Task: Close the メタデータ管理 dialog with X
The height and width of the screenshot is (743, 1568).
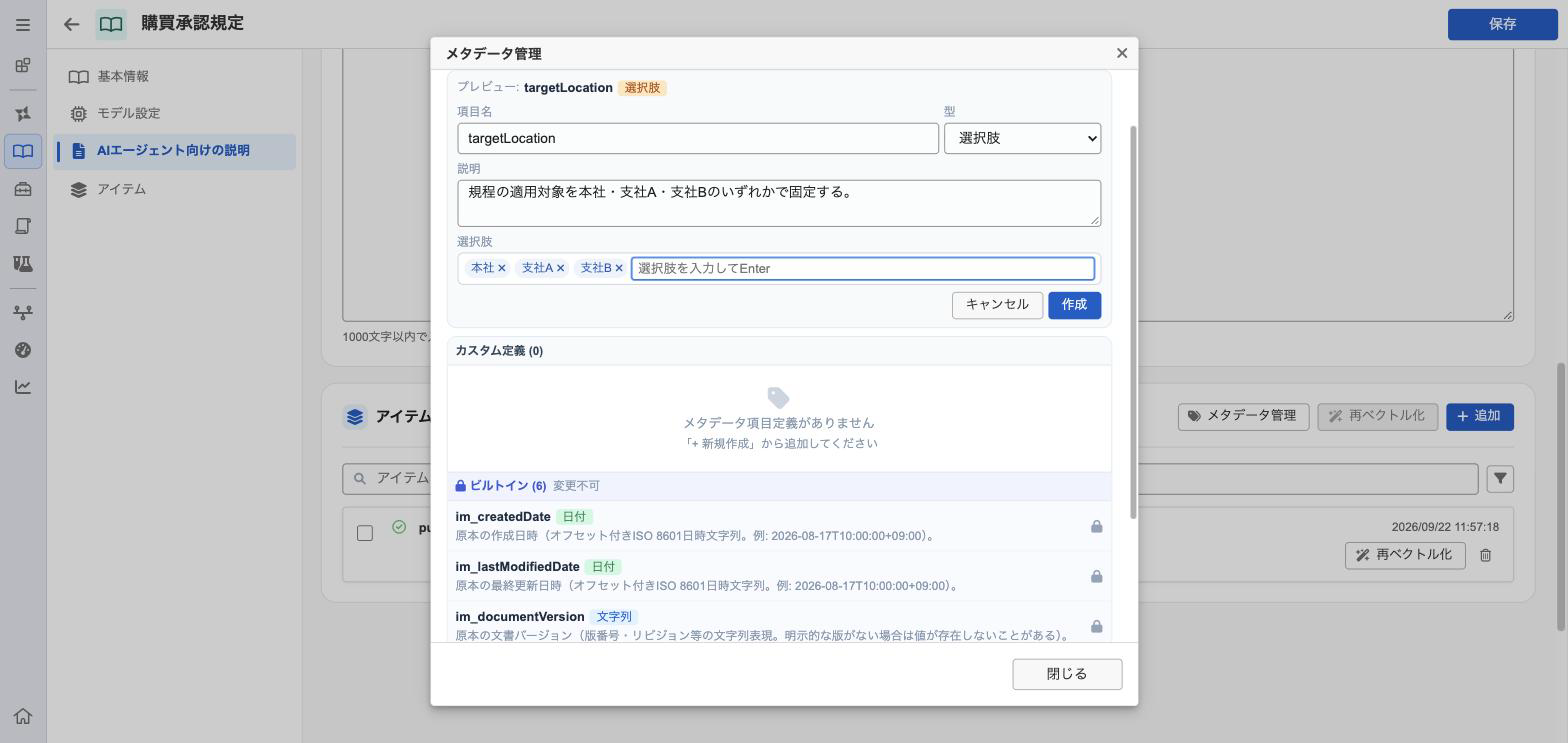Action: click(x=1121, y=53)
